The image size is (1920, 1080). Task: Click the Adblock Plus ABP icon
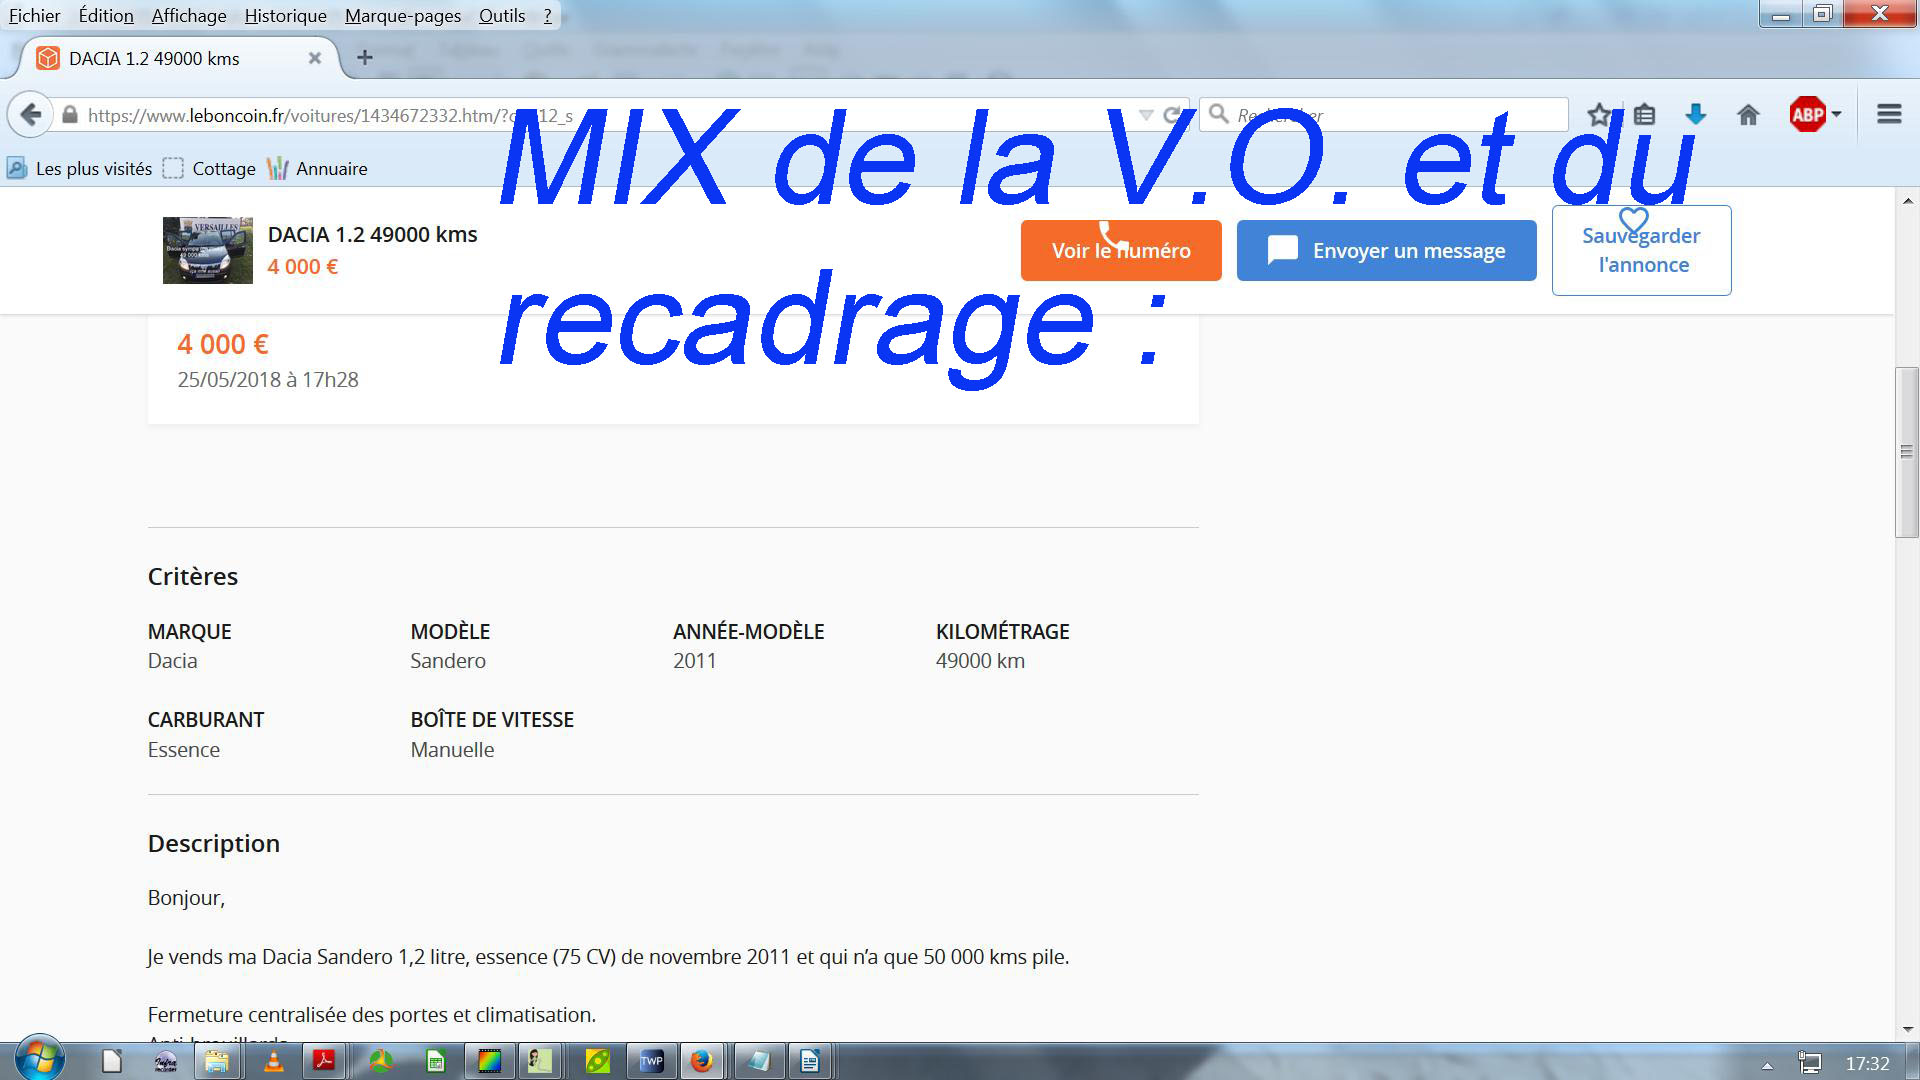(1807, 115)
